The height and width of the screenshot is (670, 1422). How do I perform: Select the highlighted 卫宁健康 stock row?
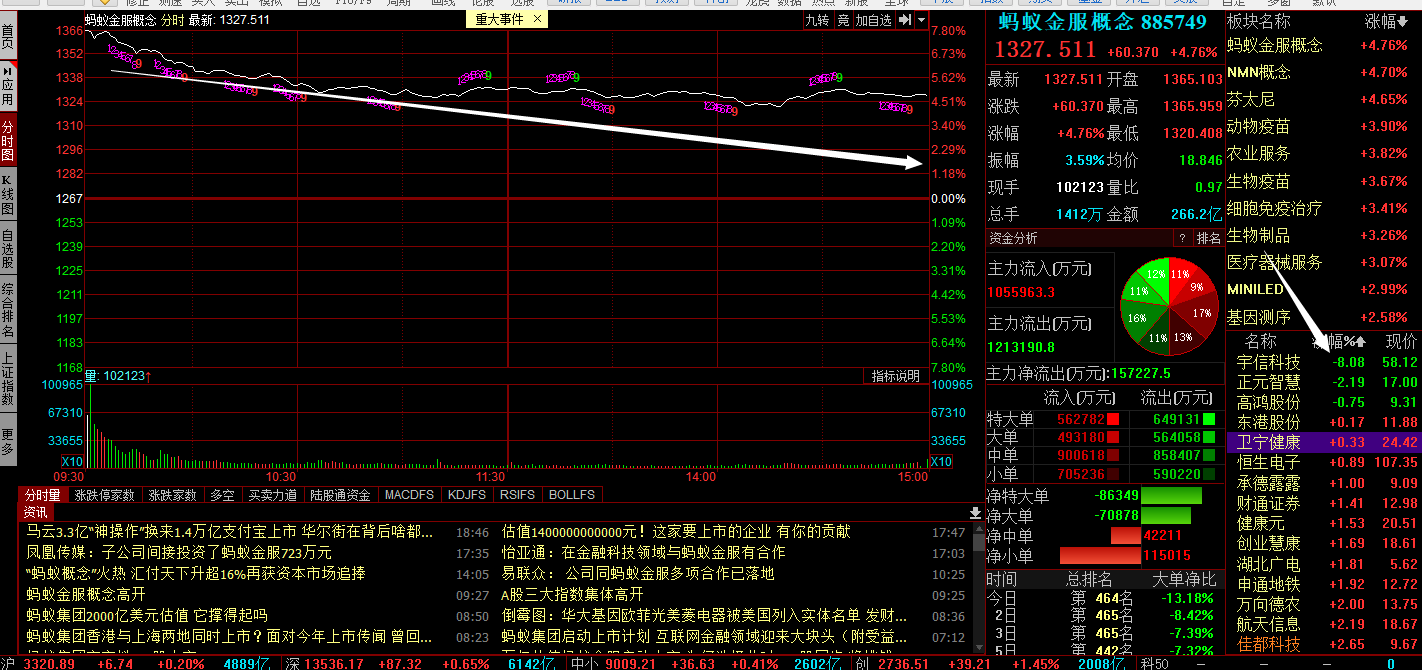[1323, 442]
